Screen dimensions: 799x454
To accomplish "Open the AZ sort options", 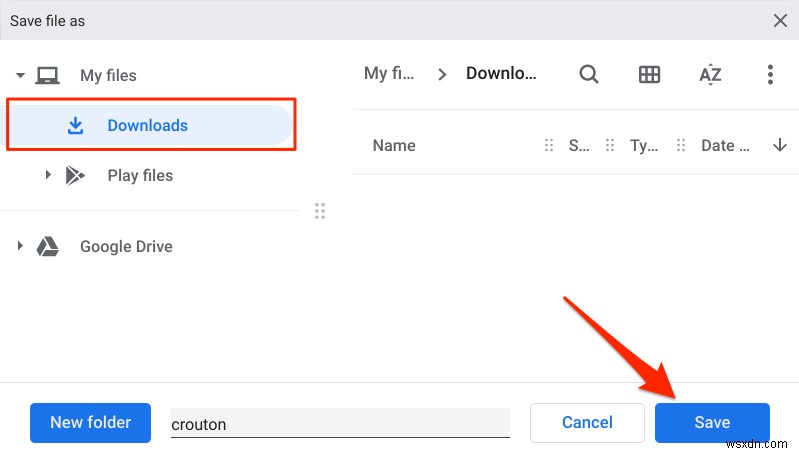I will 710,74.
